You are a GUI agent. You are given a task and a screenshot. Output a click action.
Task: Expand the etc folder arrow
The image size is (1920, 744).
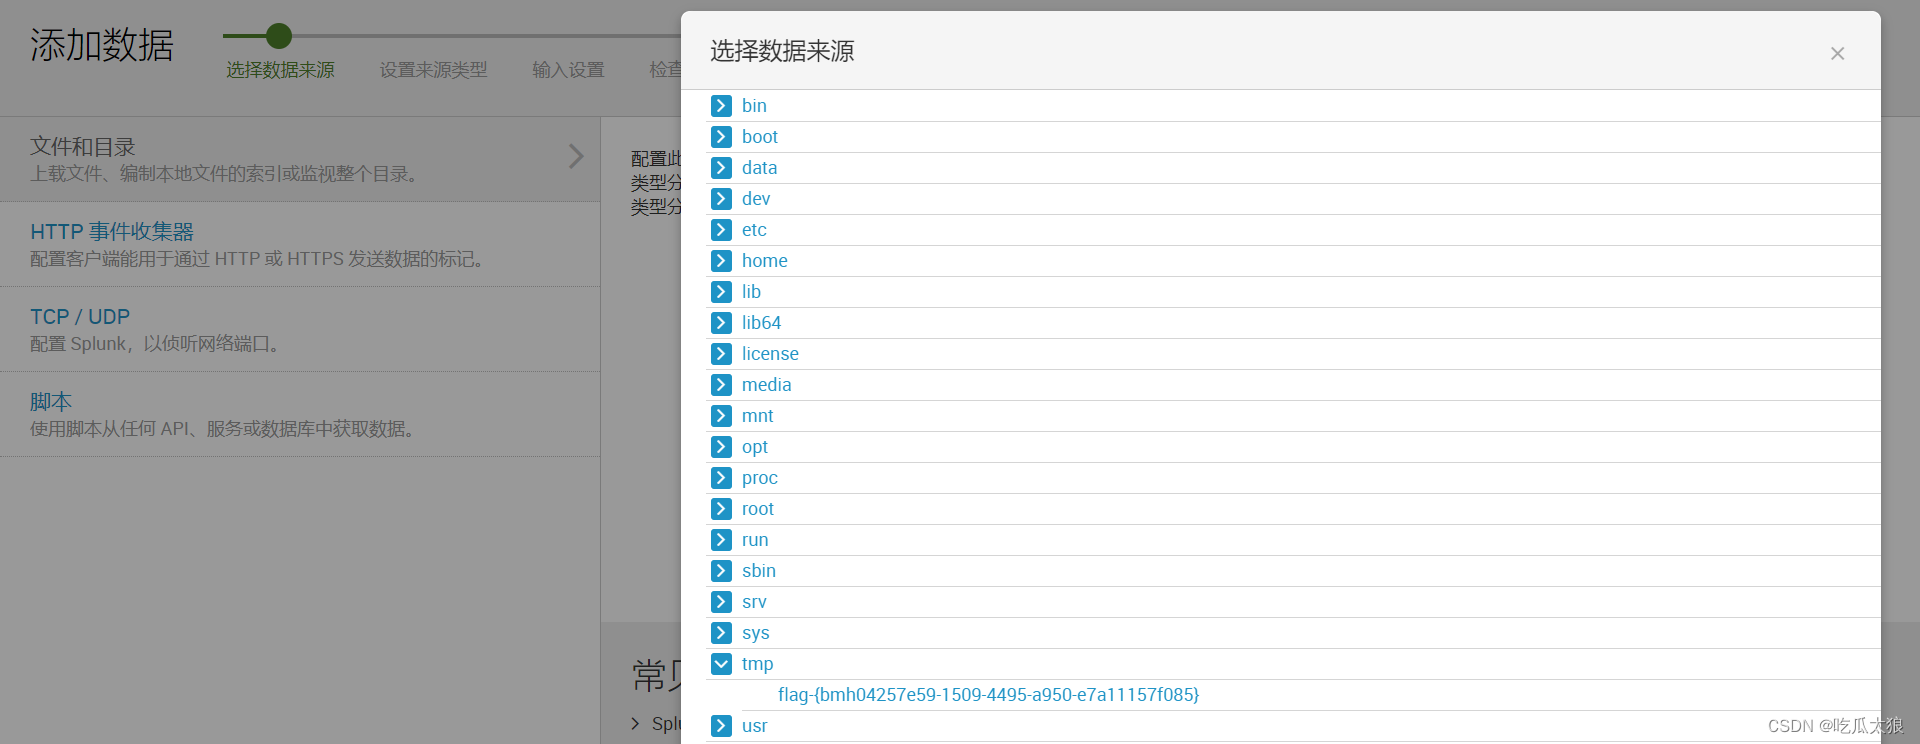click(721, 230)
